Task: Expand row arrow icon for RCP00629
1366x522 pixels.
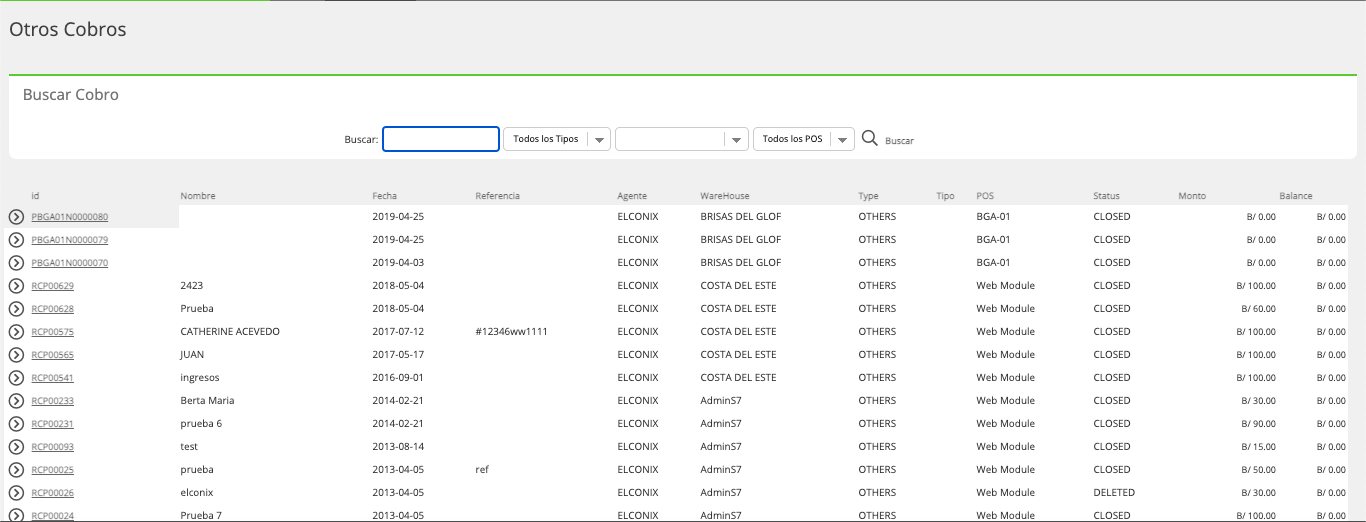Action: [x=16, y=286]
